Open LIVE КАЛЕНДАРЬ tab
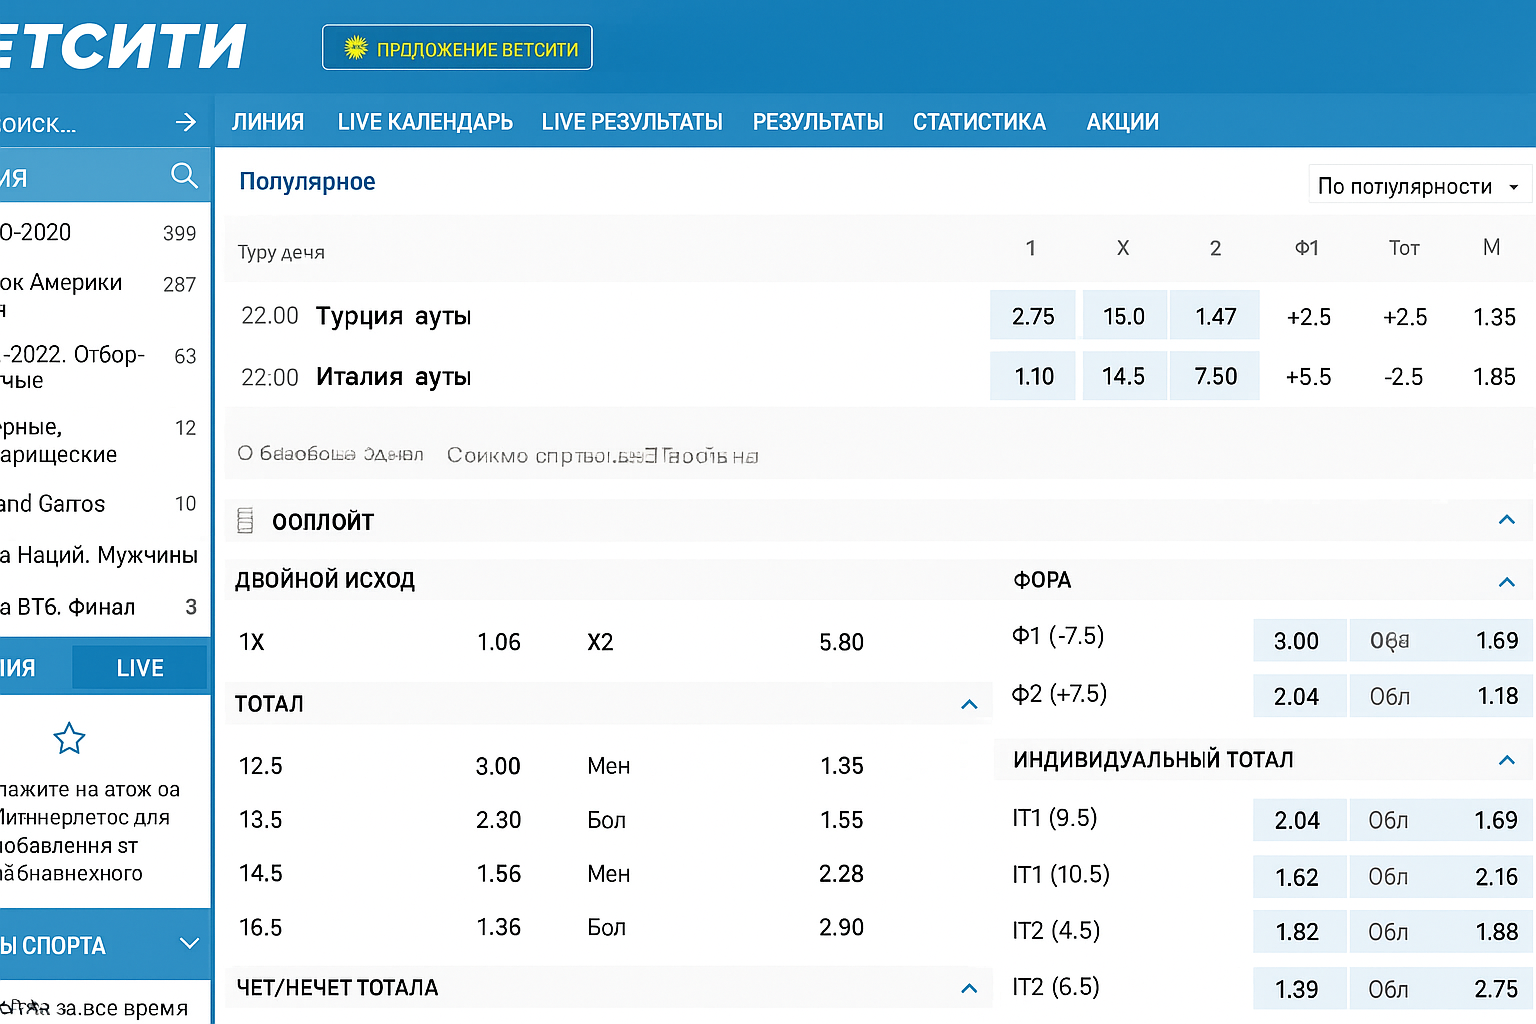The image size is (1536, 1024). point(425,122)
